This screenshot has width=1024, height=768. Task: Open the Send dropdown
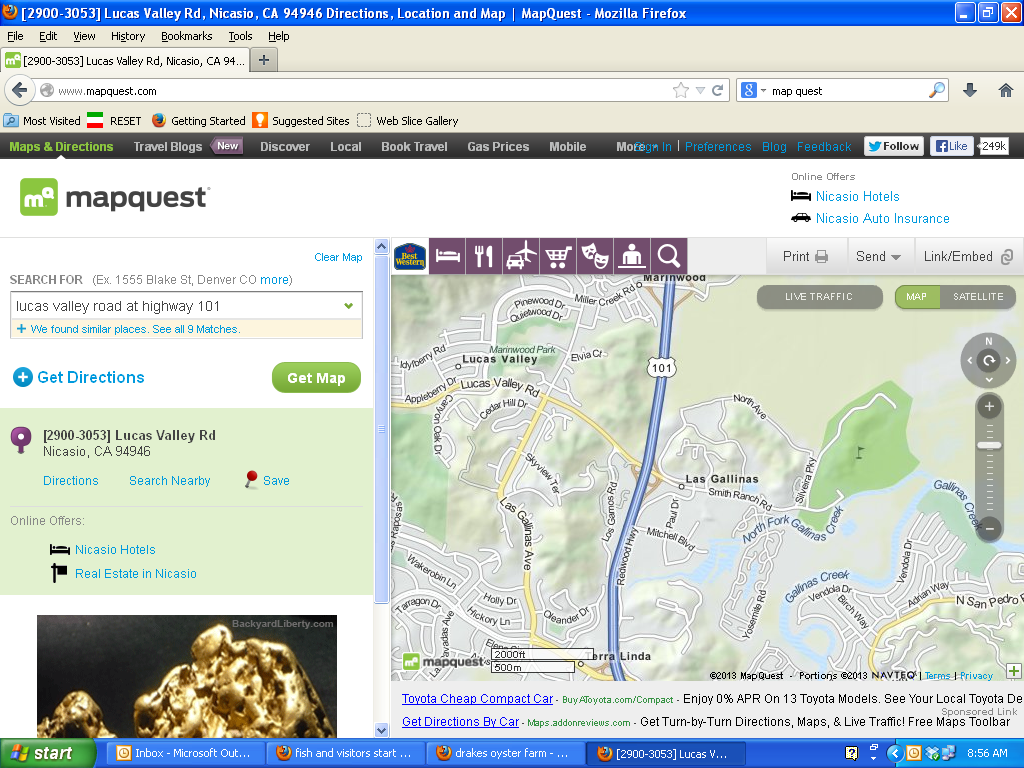click(x=878, y=257)
